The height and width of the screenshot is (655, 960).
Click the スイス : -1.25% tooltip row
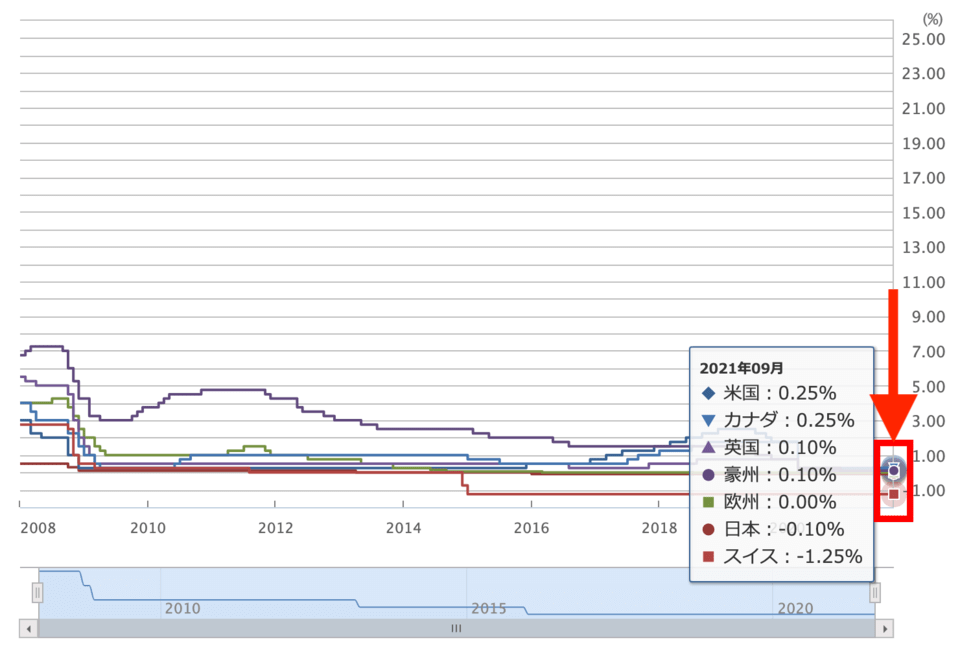pos(782,556)
